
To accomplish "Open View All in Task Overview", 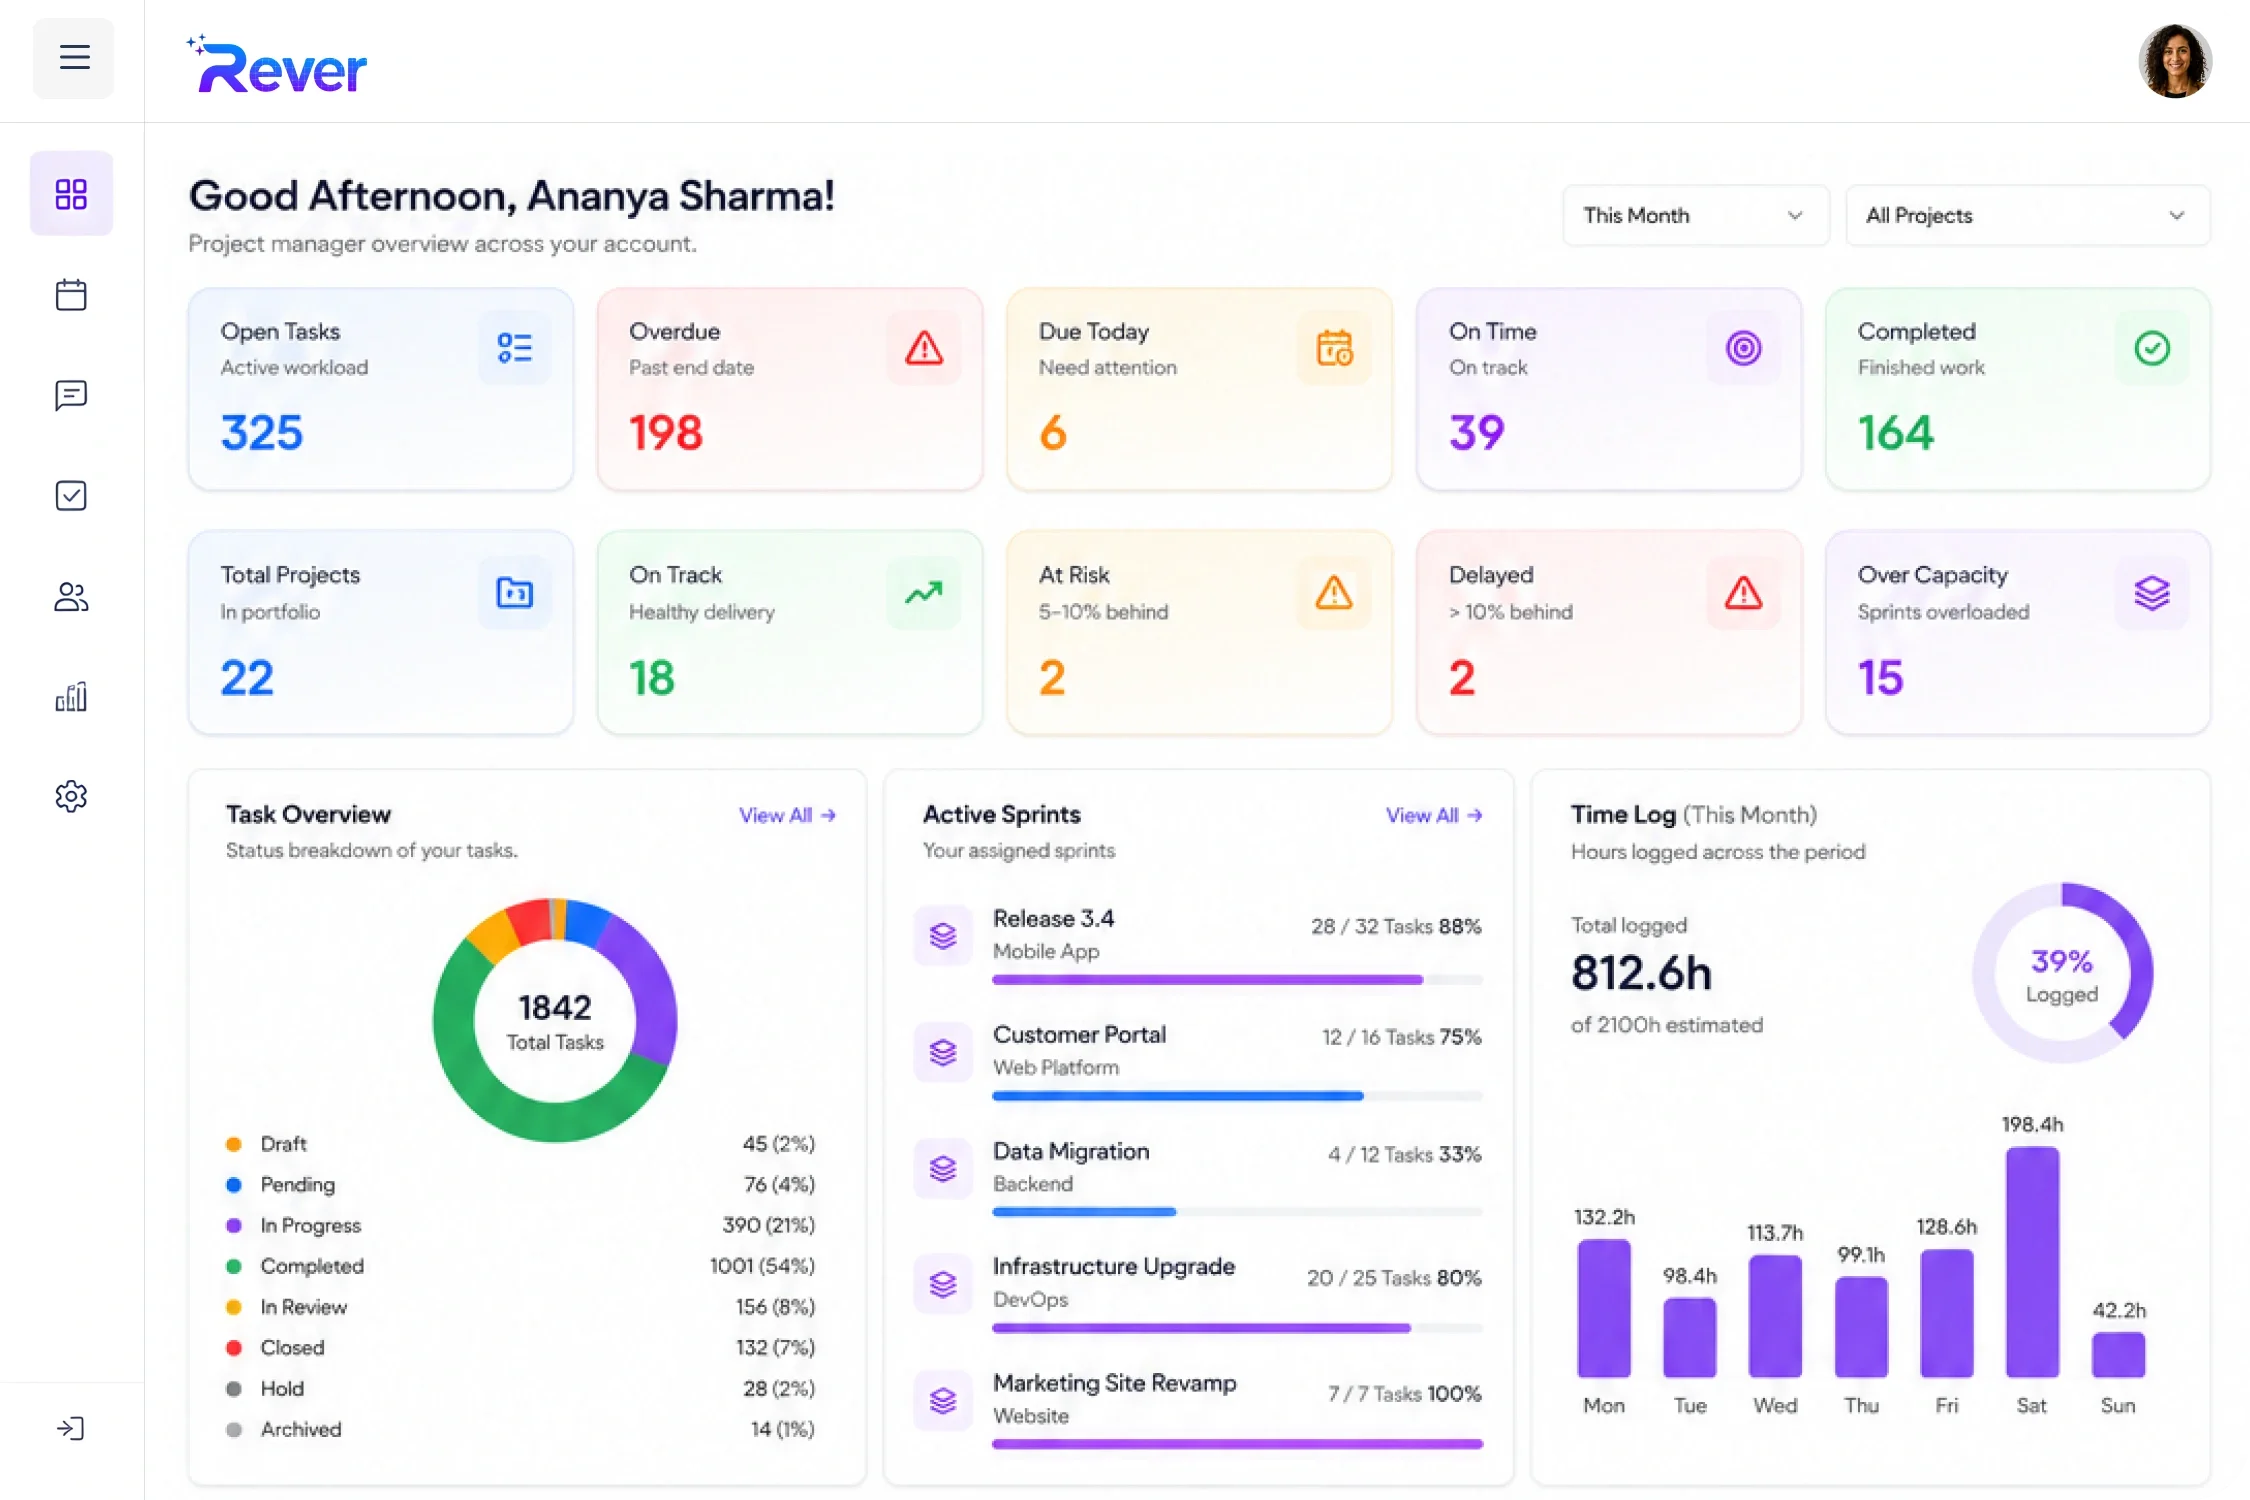I will [x=787, y=815].
